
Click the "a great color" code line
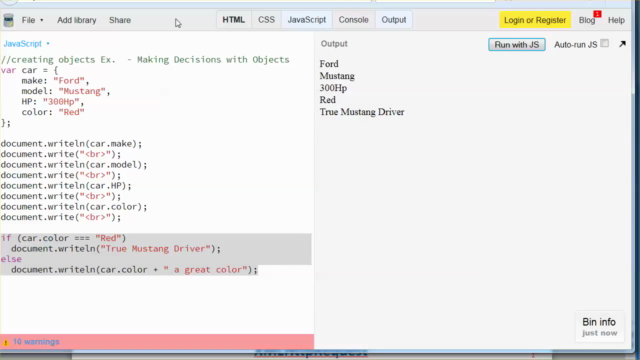point(134,270)
